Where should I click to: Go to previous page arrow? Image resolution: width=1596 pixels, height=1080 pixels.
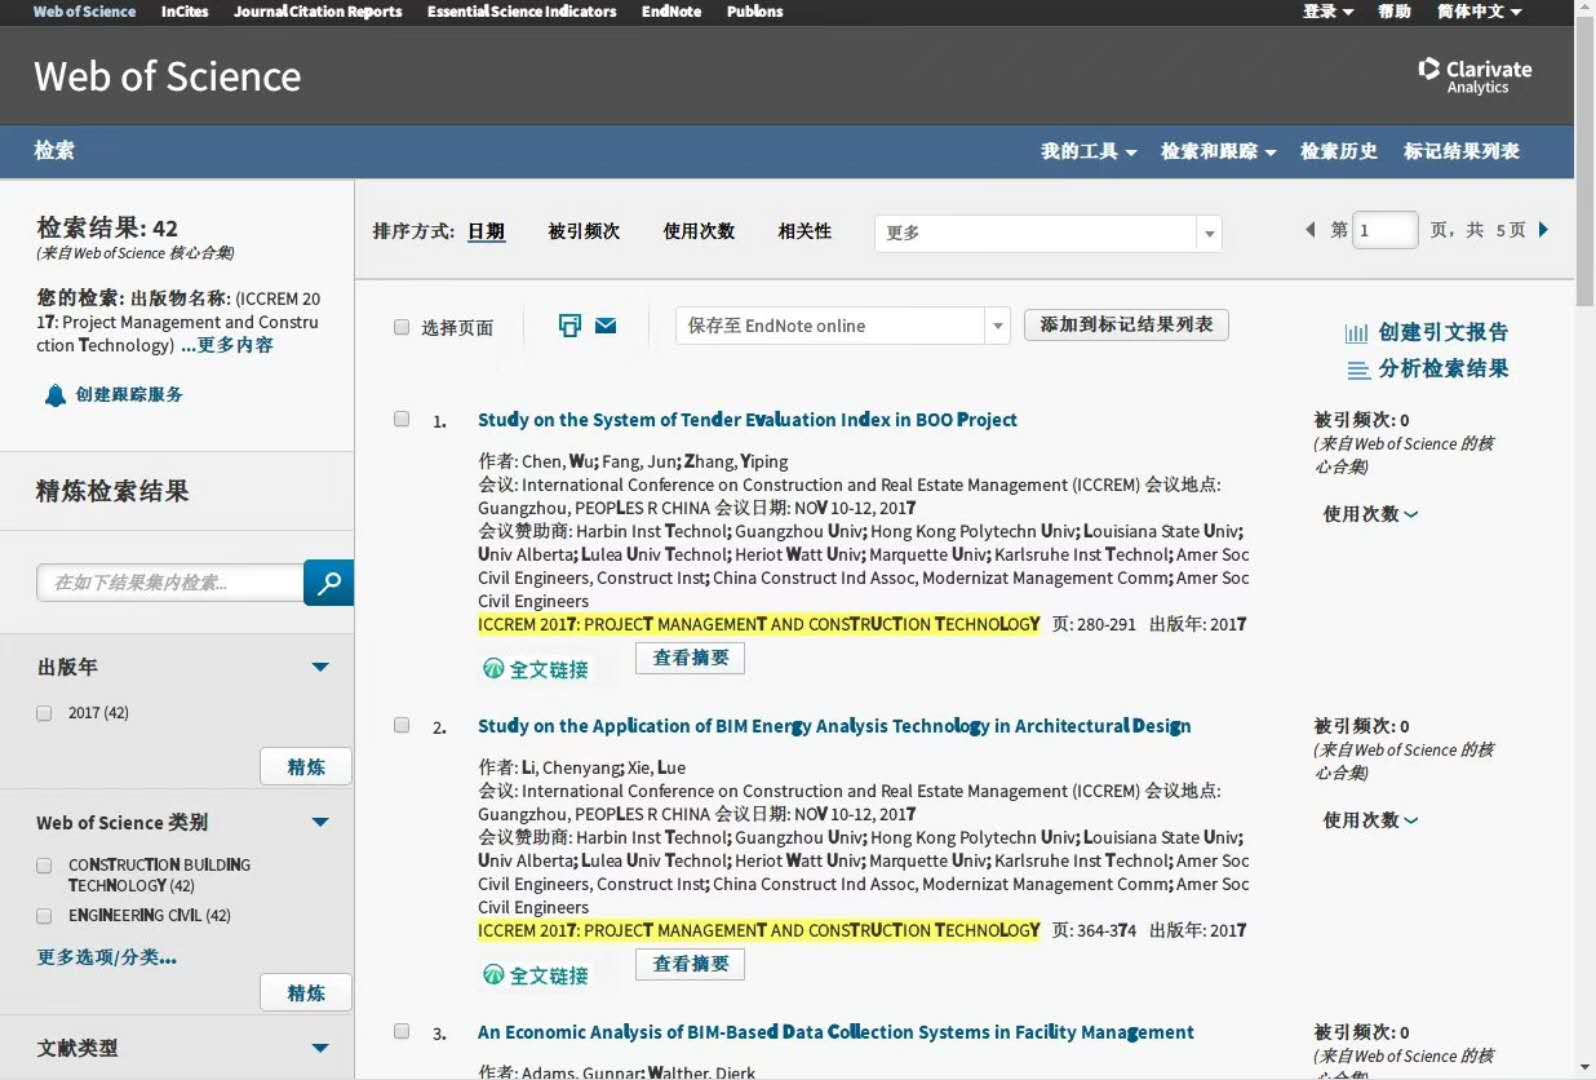[x=1310, y=230]
